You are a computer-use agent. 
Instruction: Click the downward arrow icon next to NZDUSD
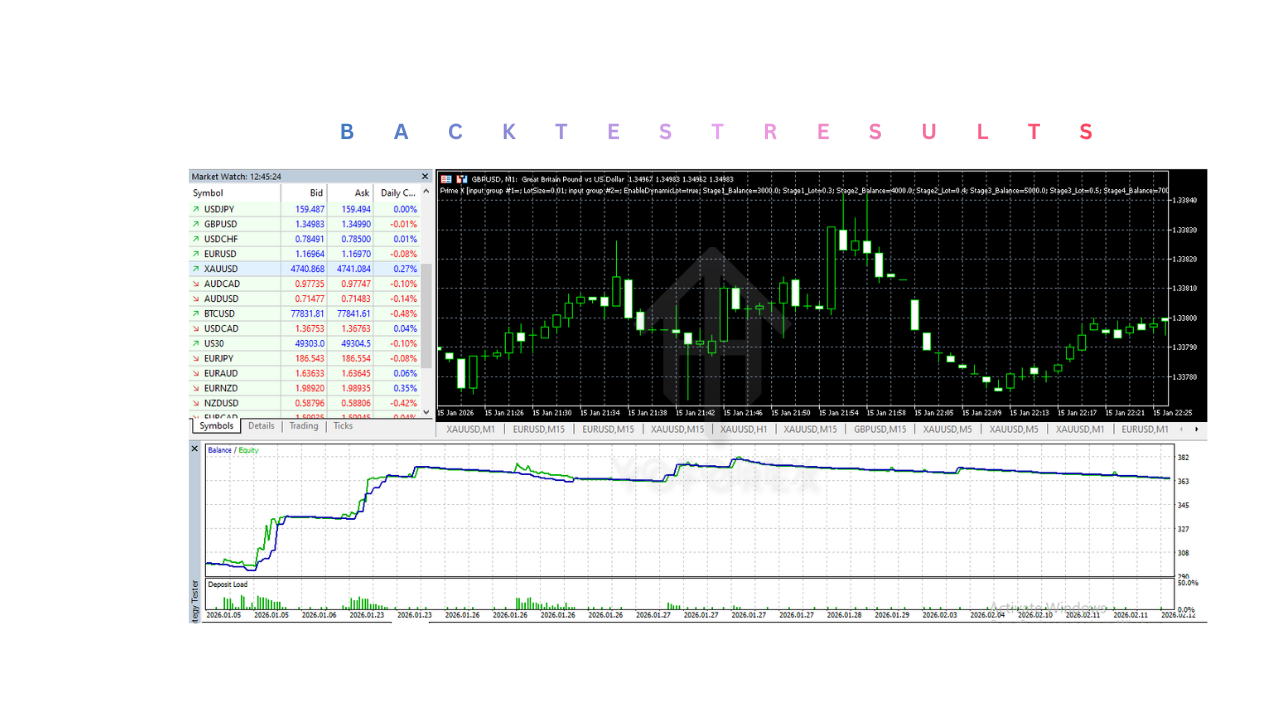pyautogui.click(x=195, y=403)
